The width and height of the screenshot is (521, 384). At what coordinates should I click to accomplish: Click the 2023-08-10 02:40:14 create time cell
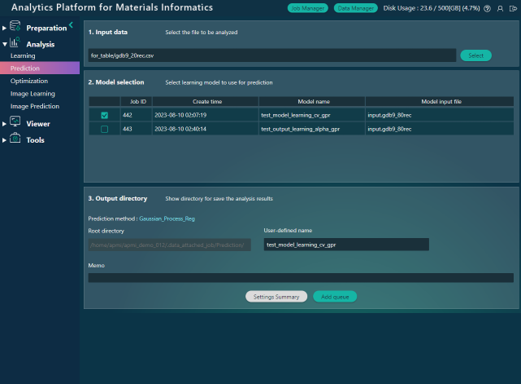205,129
